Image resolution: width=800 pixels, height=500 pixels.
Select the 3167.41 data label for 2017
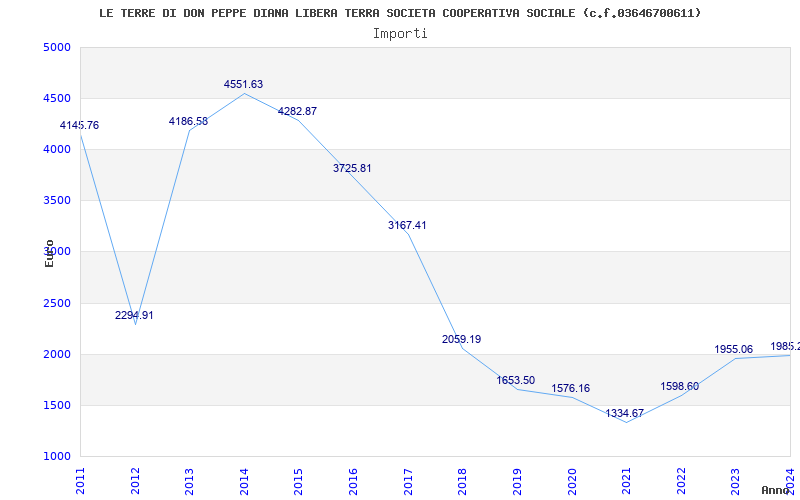[x=407, y=226]
